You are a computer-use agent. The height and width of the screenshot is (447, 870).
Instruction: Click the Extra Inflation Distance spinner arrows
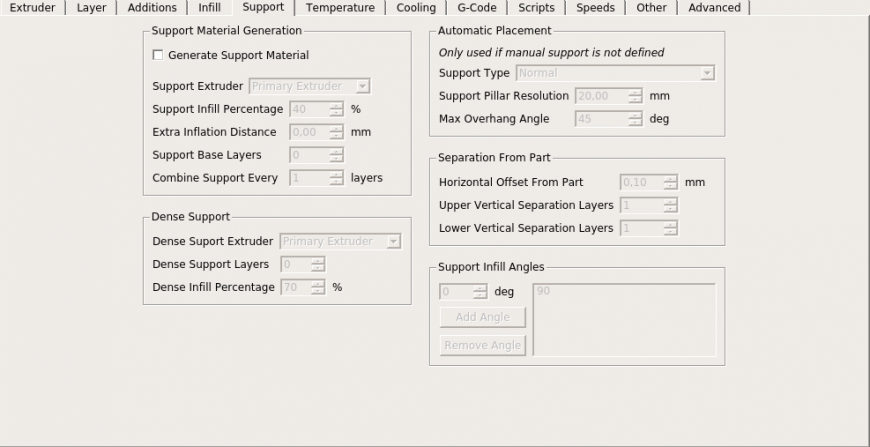(336, 132)
